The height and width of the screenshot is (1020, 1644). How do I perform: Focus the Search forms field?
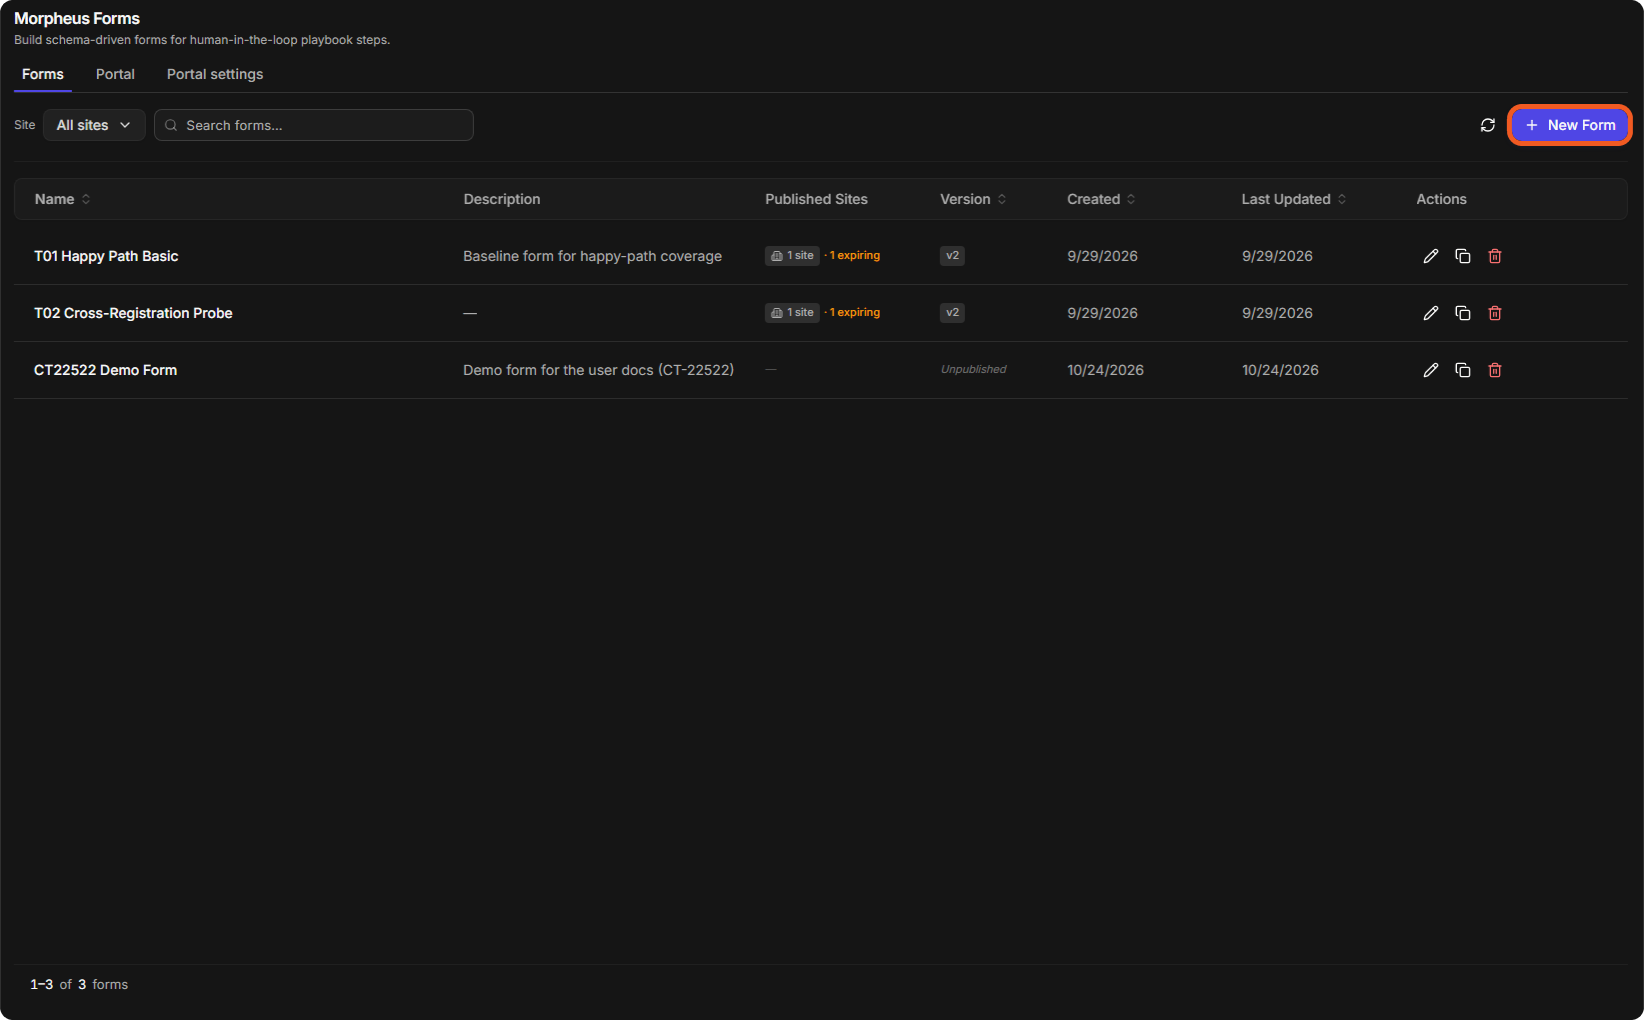pos(314,125)
